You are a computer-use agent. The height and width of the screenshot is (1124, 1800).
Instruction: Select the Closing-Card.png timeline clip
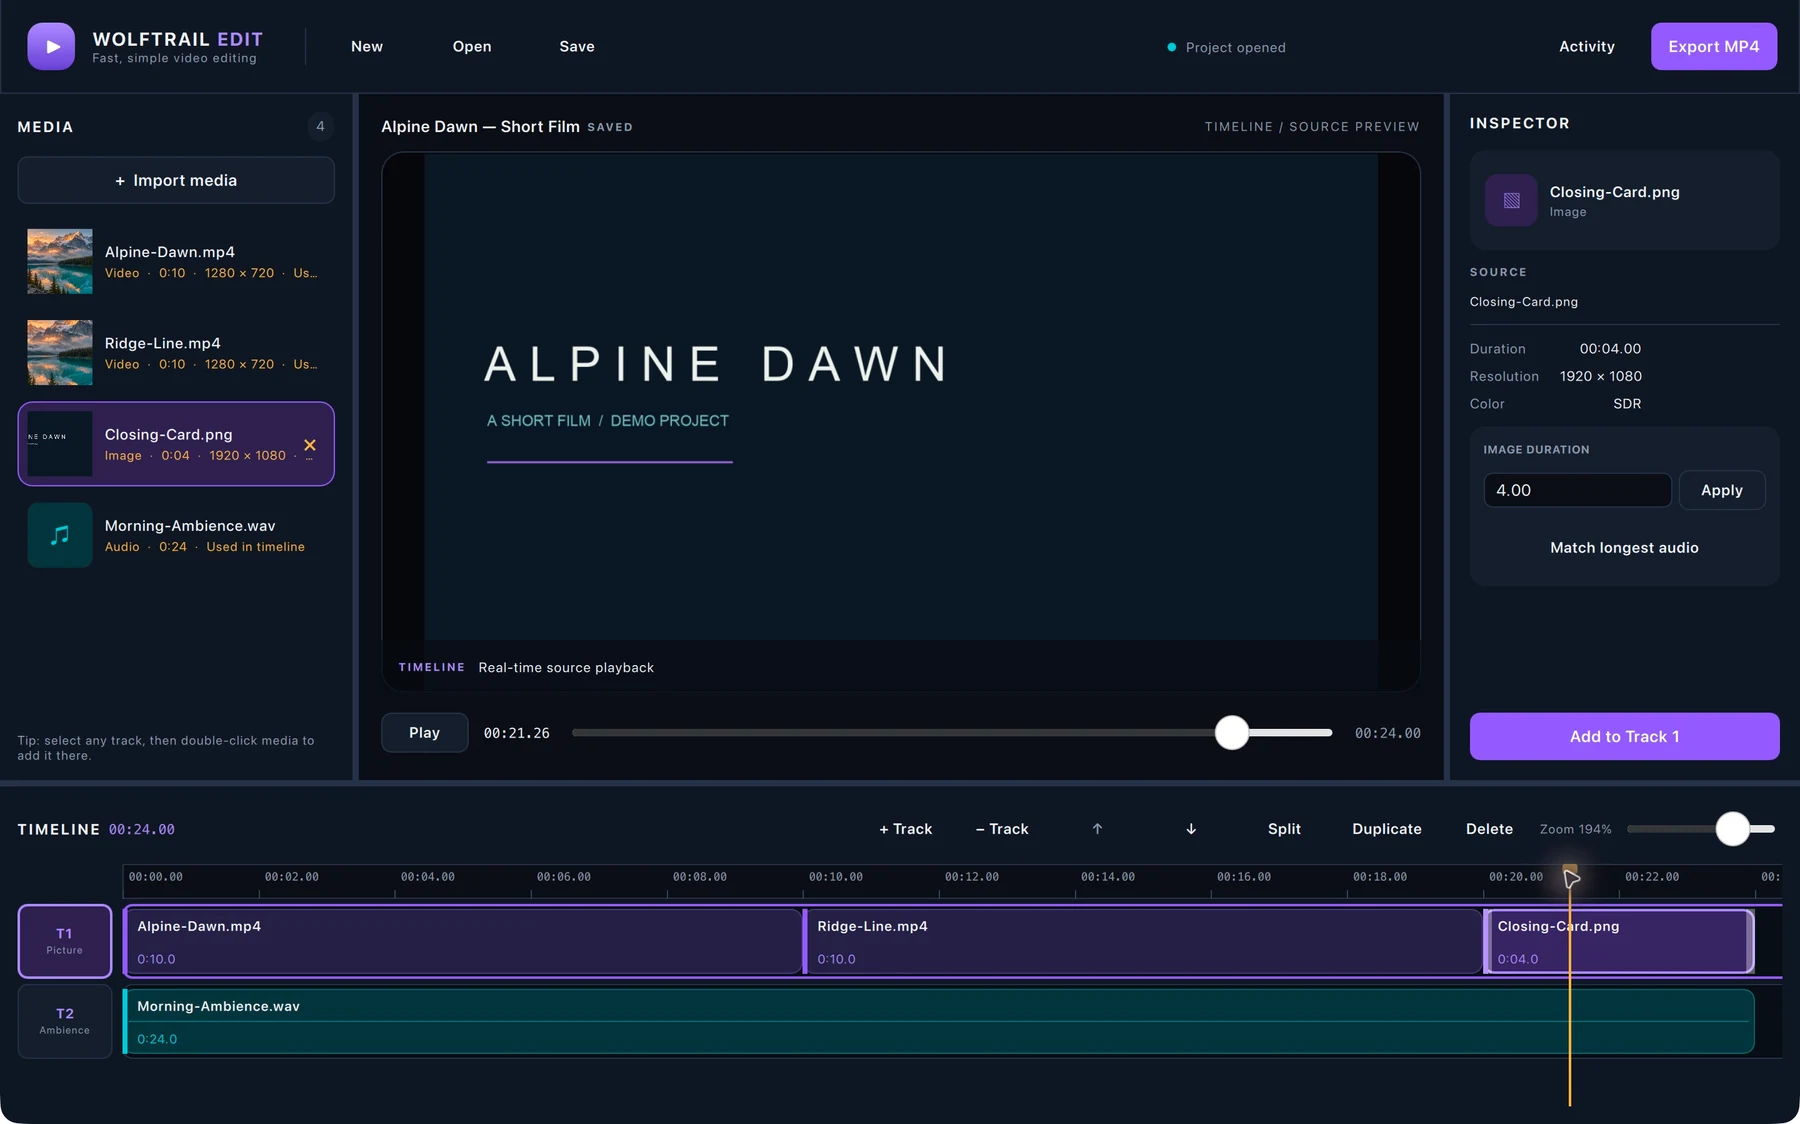coord(1618,941)
